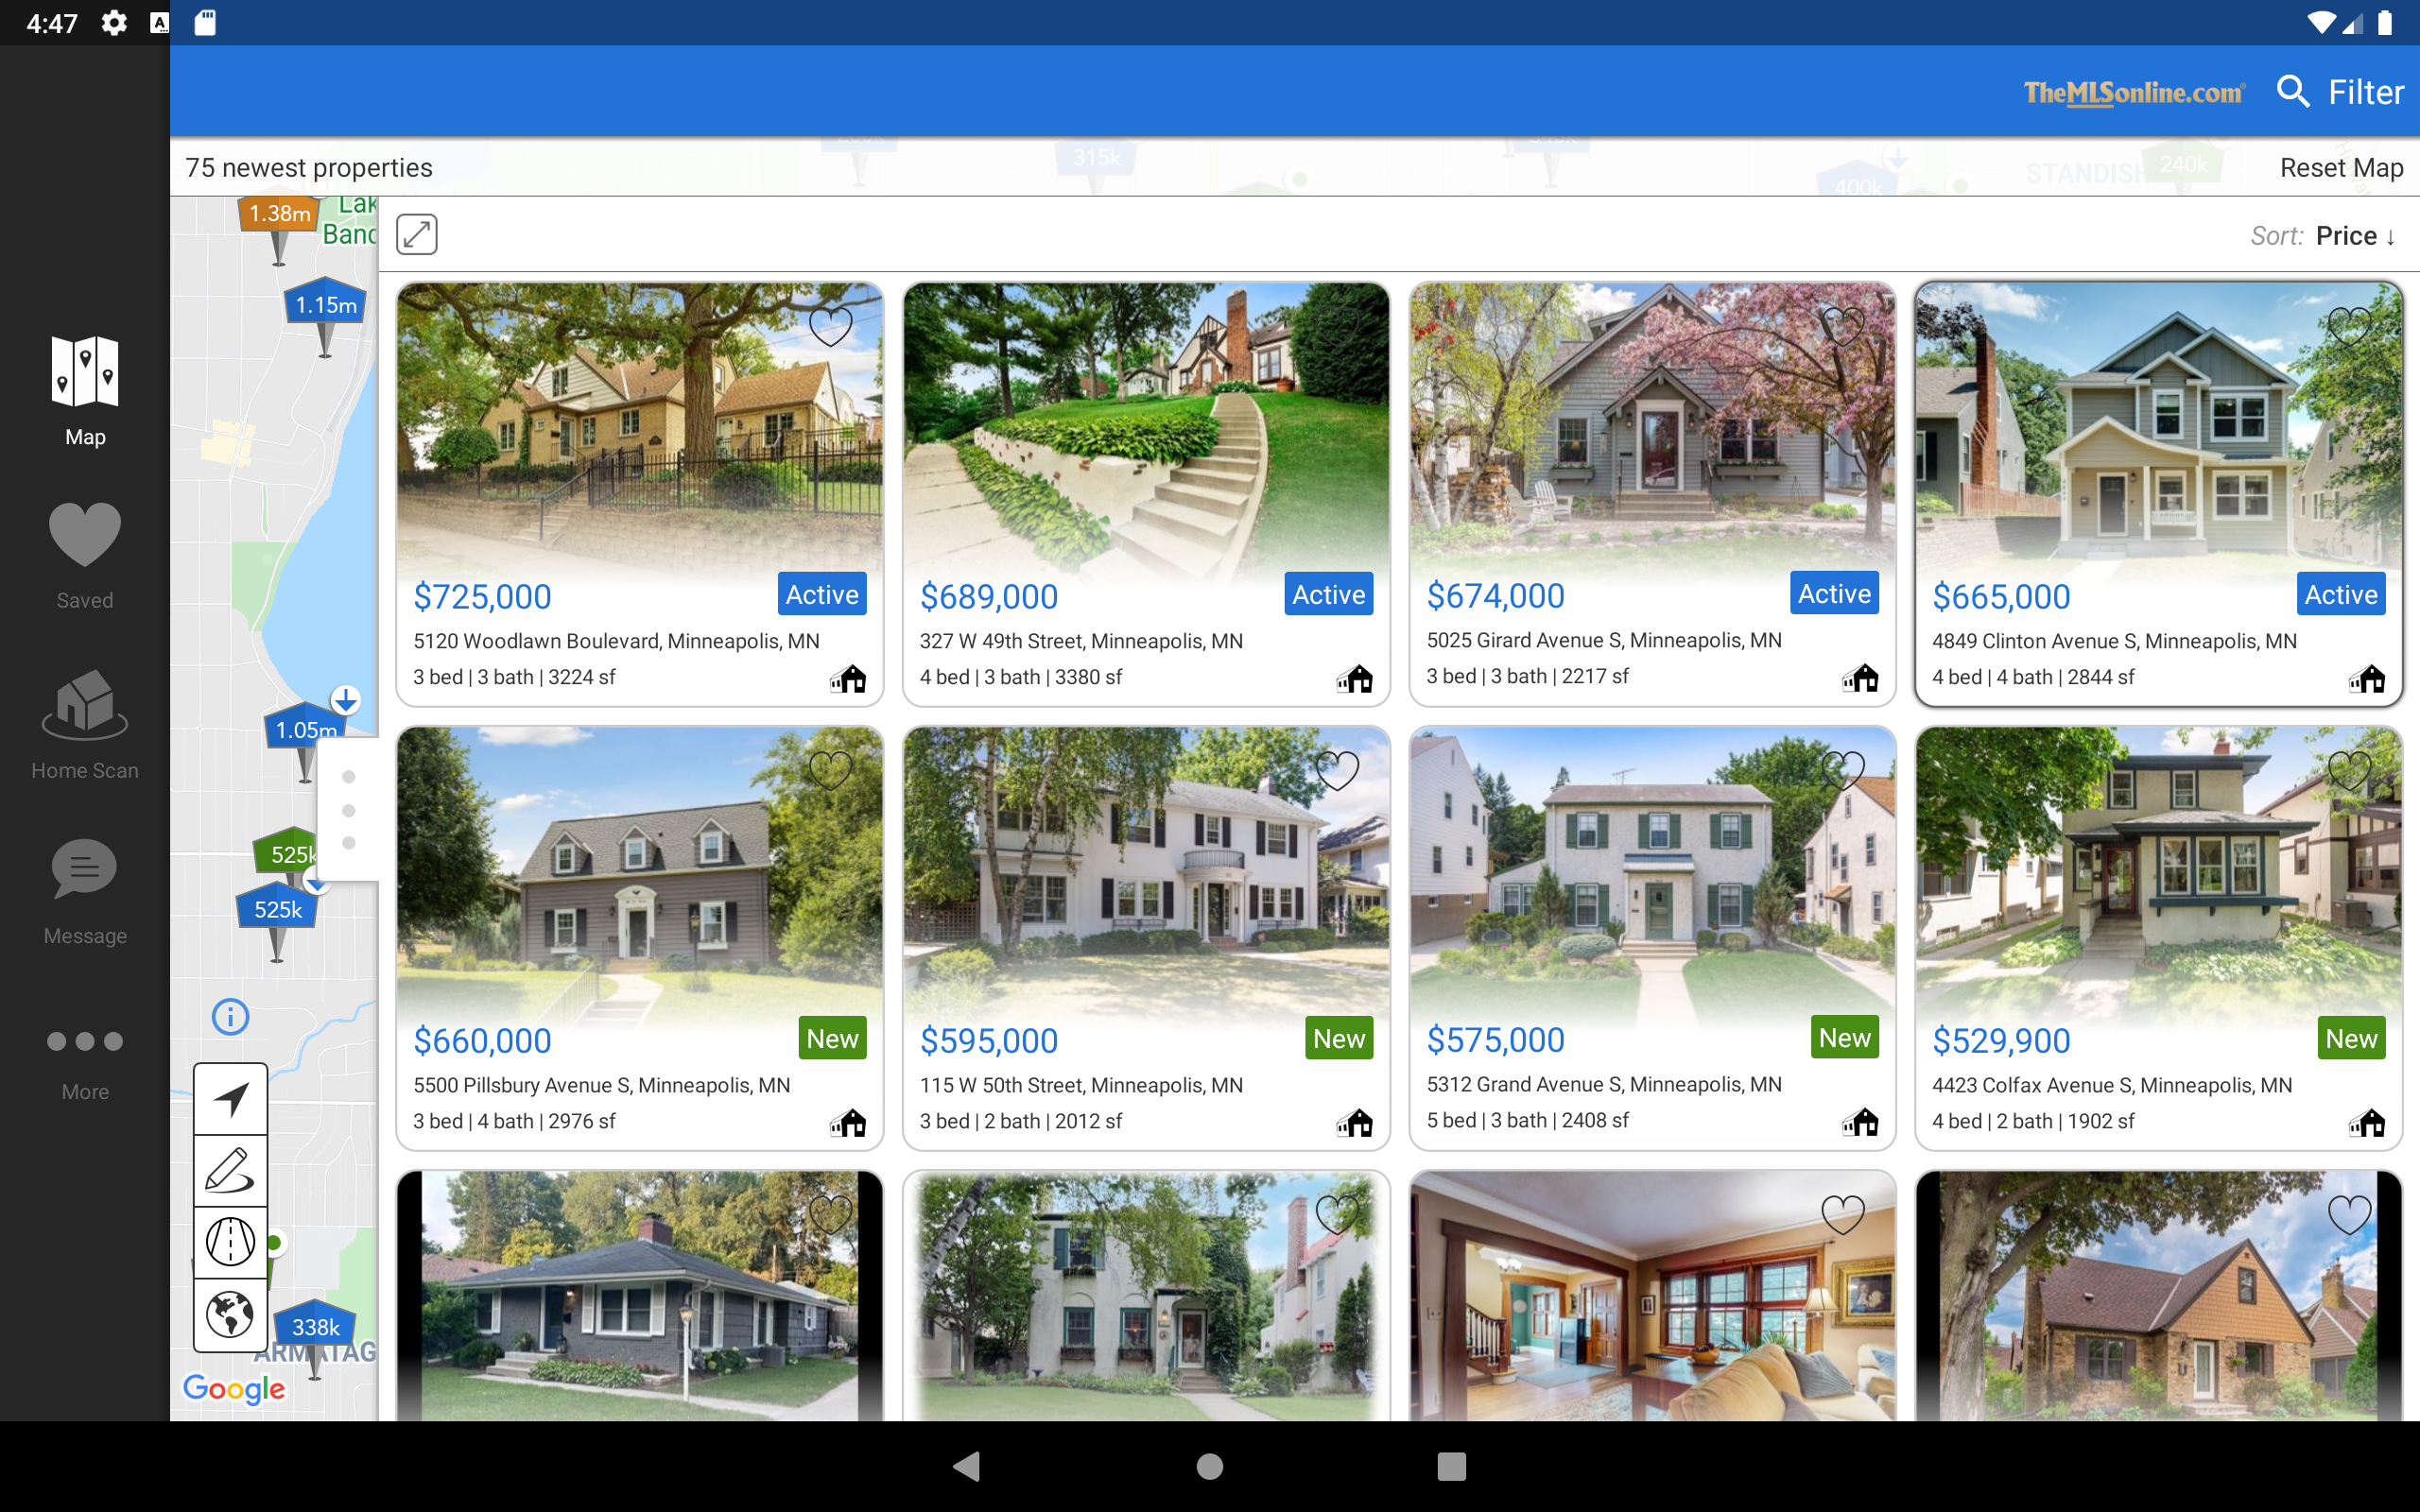The image size is (2420, 1512).
Task: Select the road commute map tool
Action: (x=230, y=1242)
